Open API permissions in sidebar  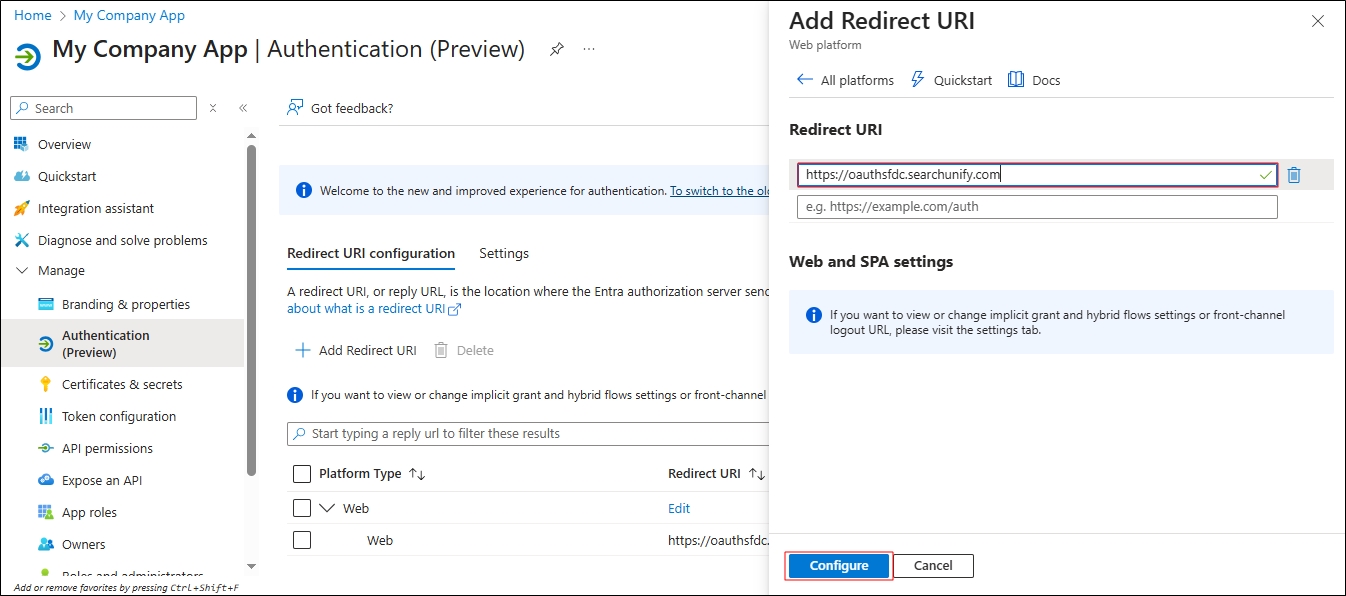(x=107, y=448)
